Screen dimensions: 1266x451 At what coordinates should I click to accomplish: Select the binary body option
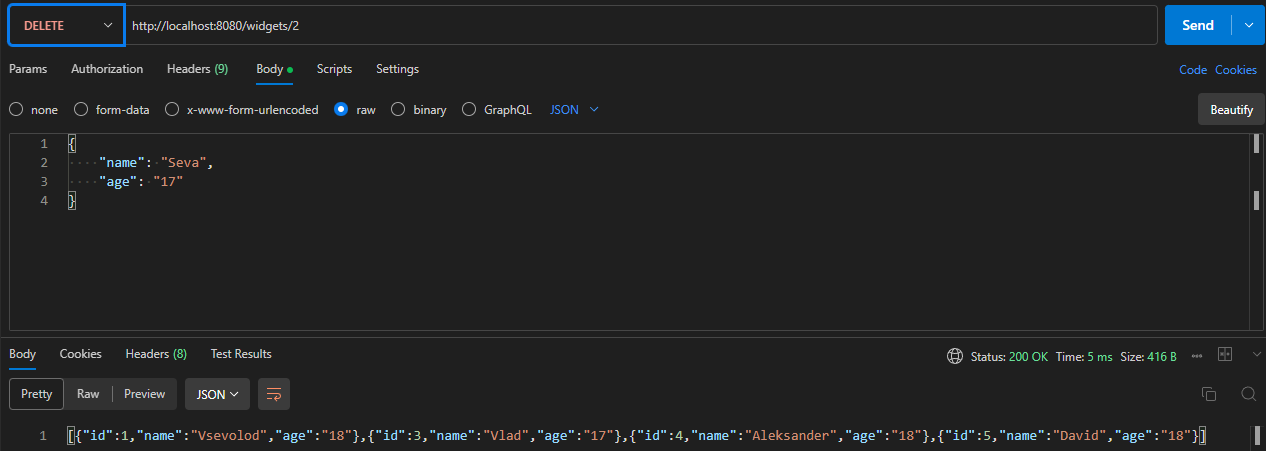point(398,110)
